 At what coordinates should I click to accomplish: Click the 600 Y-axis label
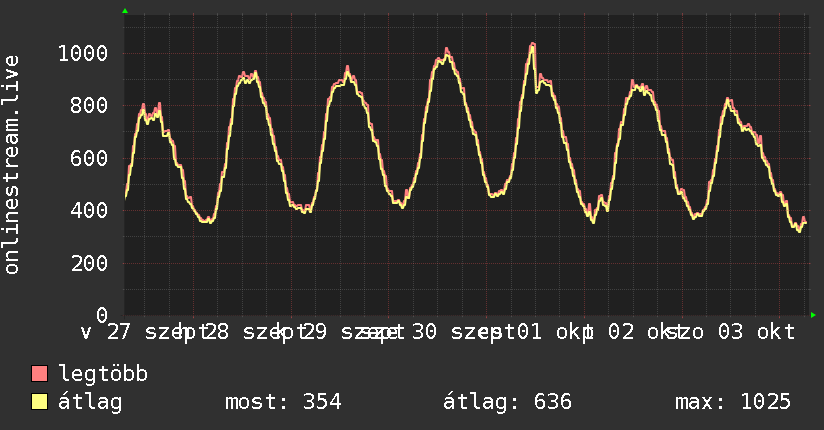(89, 158)
